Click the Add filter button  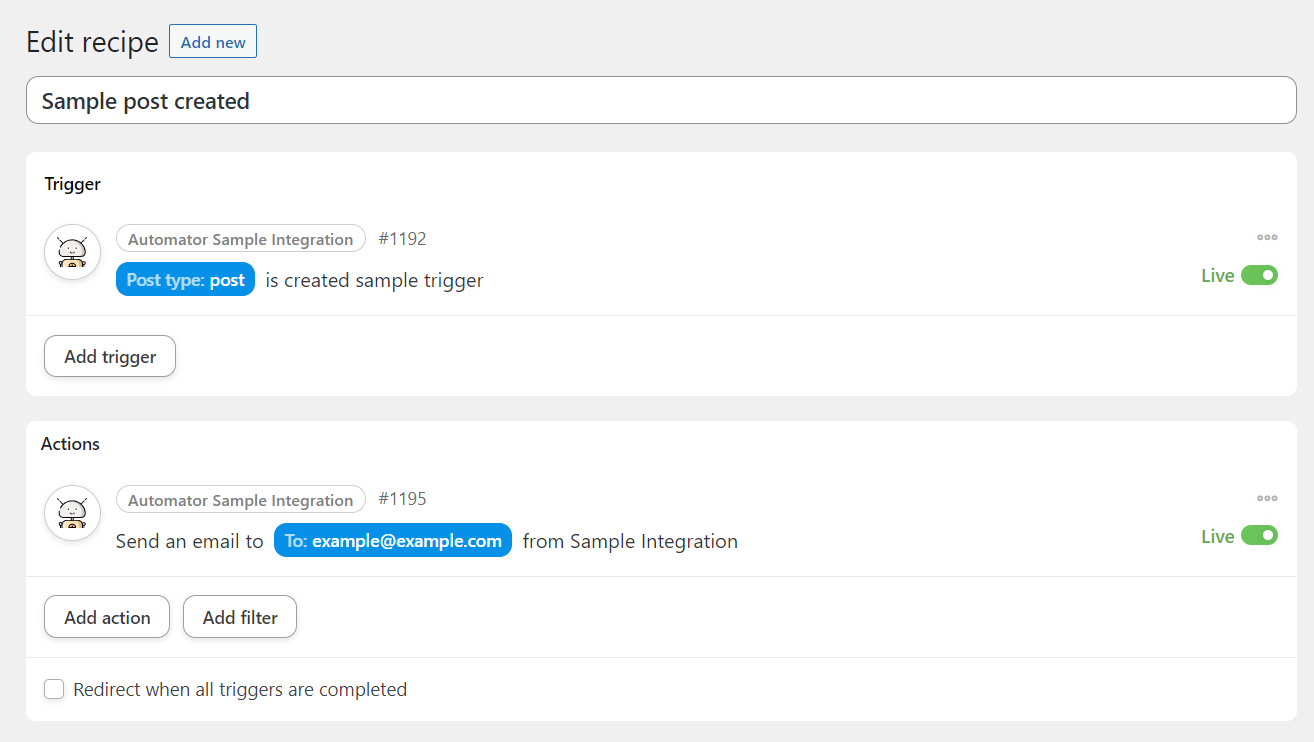click(240, 617)
